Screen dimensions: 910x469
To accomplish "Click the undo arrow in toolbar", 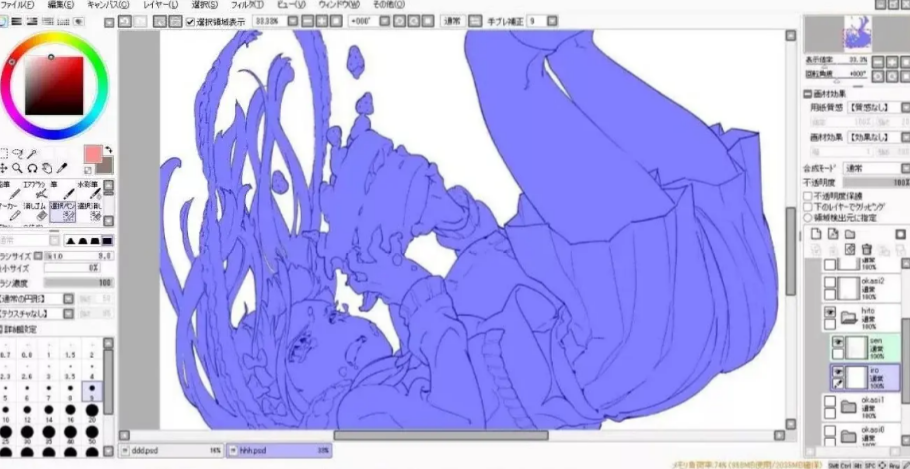I will [124, 21].
